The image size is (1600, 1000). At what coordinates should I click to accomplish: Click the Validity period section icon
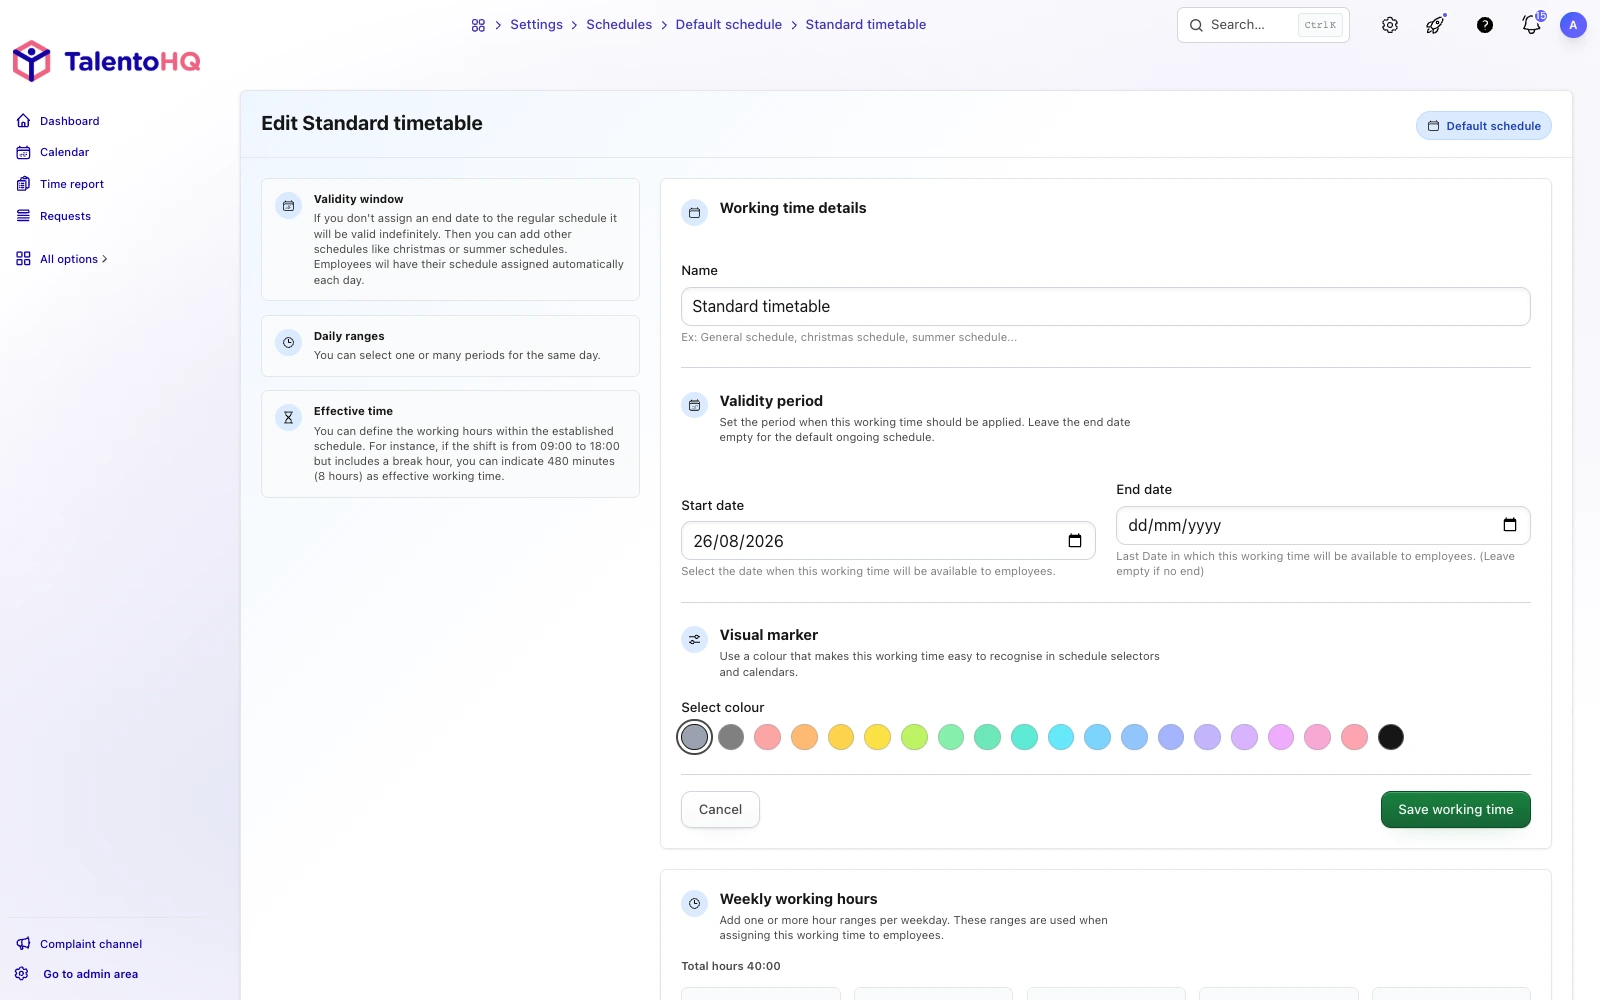tap(694, 405)
